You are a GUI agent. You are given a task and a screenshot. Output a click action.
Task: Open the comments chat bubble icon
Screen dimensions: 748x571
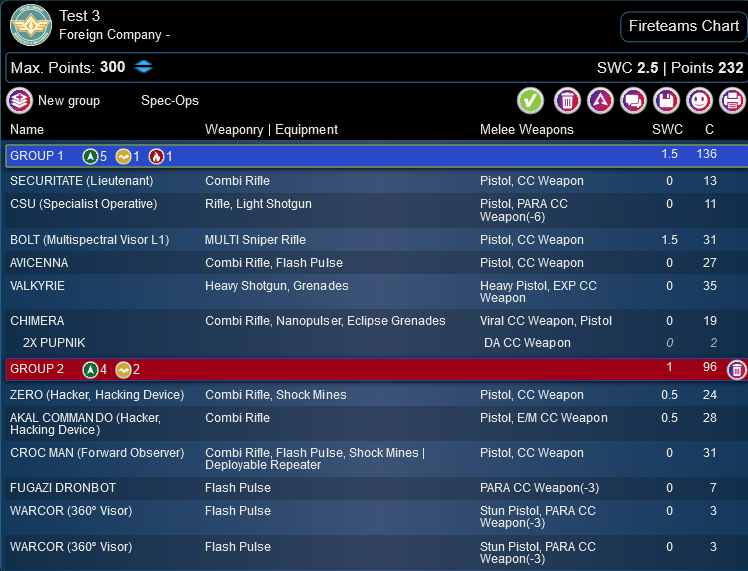[x=634, y=101]
